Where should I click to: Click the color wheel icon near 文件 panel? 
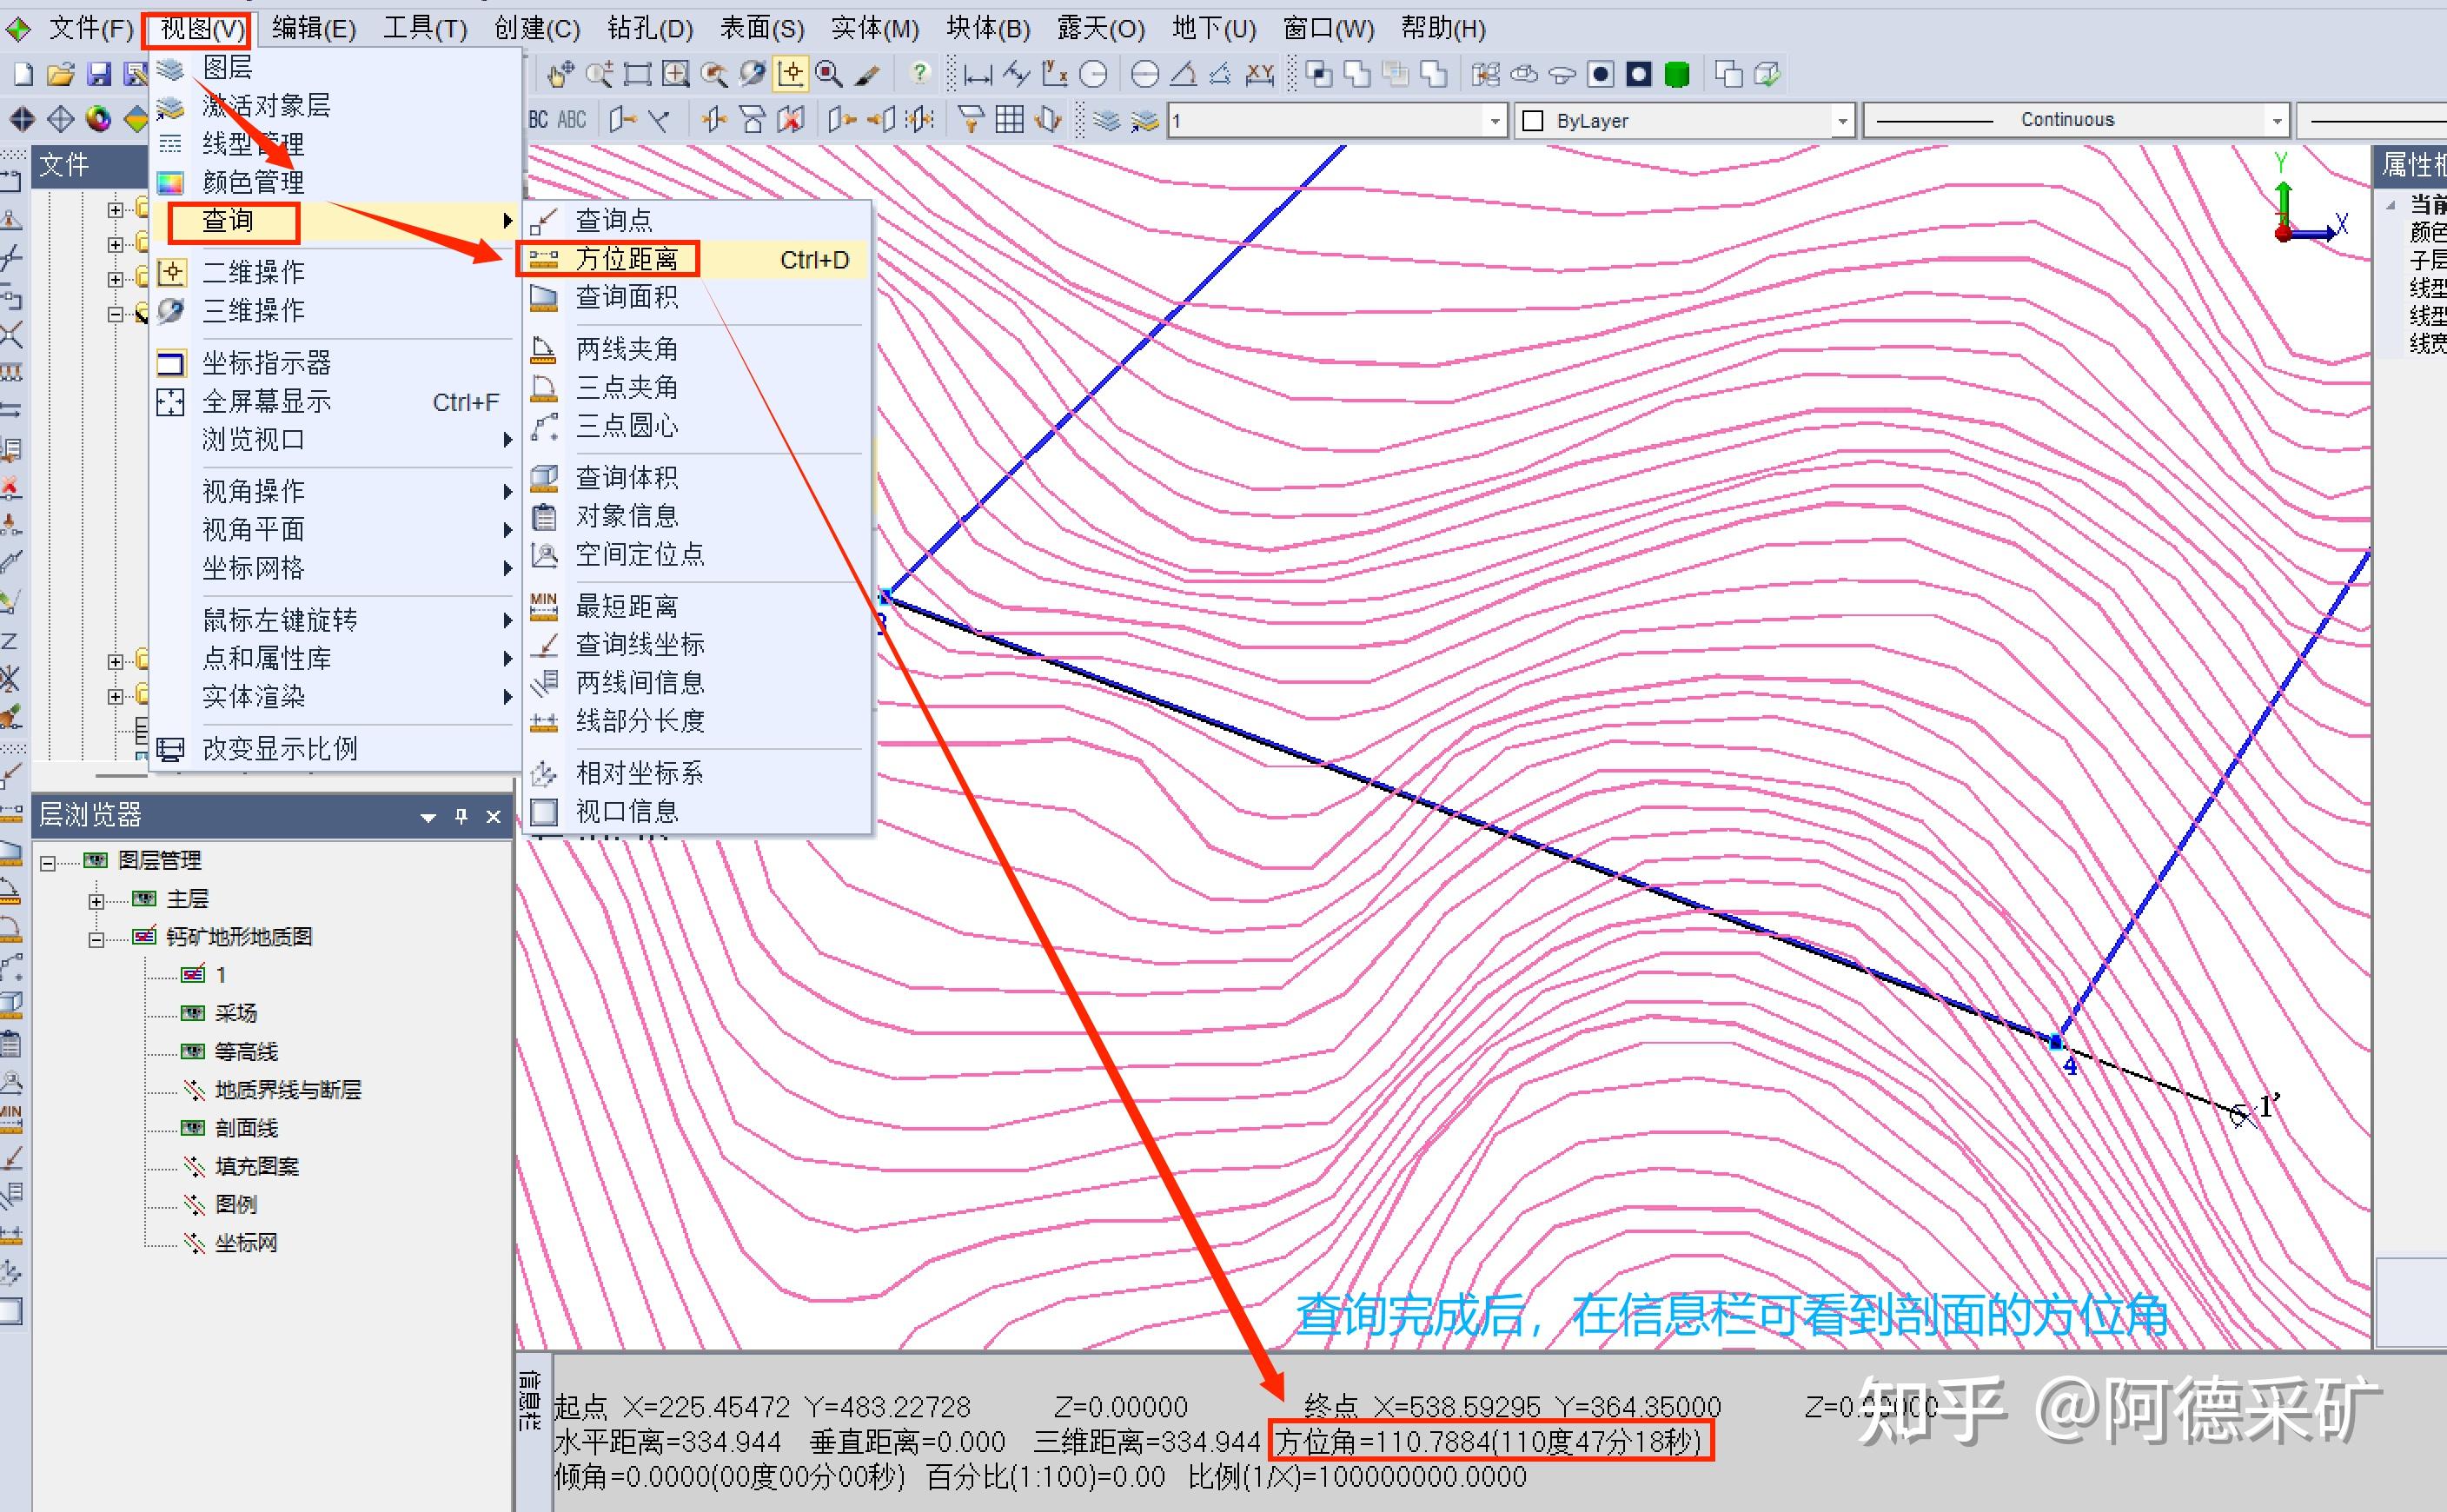[x=98, y=119]
